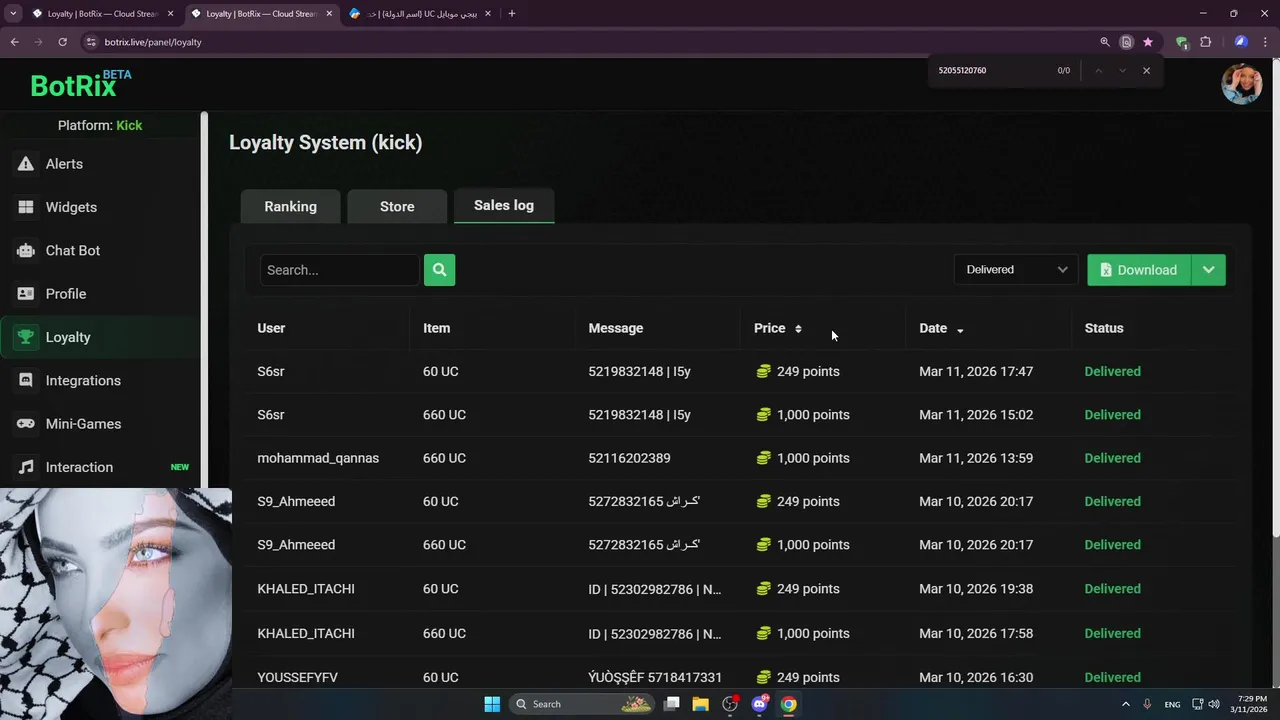The width and height of the screenshot is (1280, 720).
Task: Open the tab search dropdown arrow
Action: click(13, 14)
